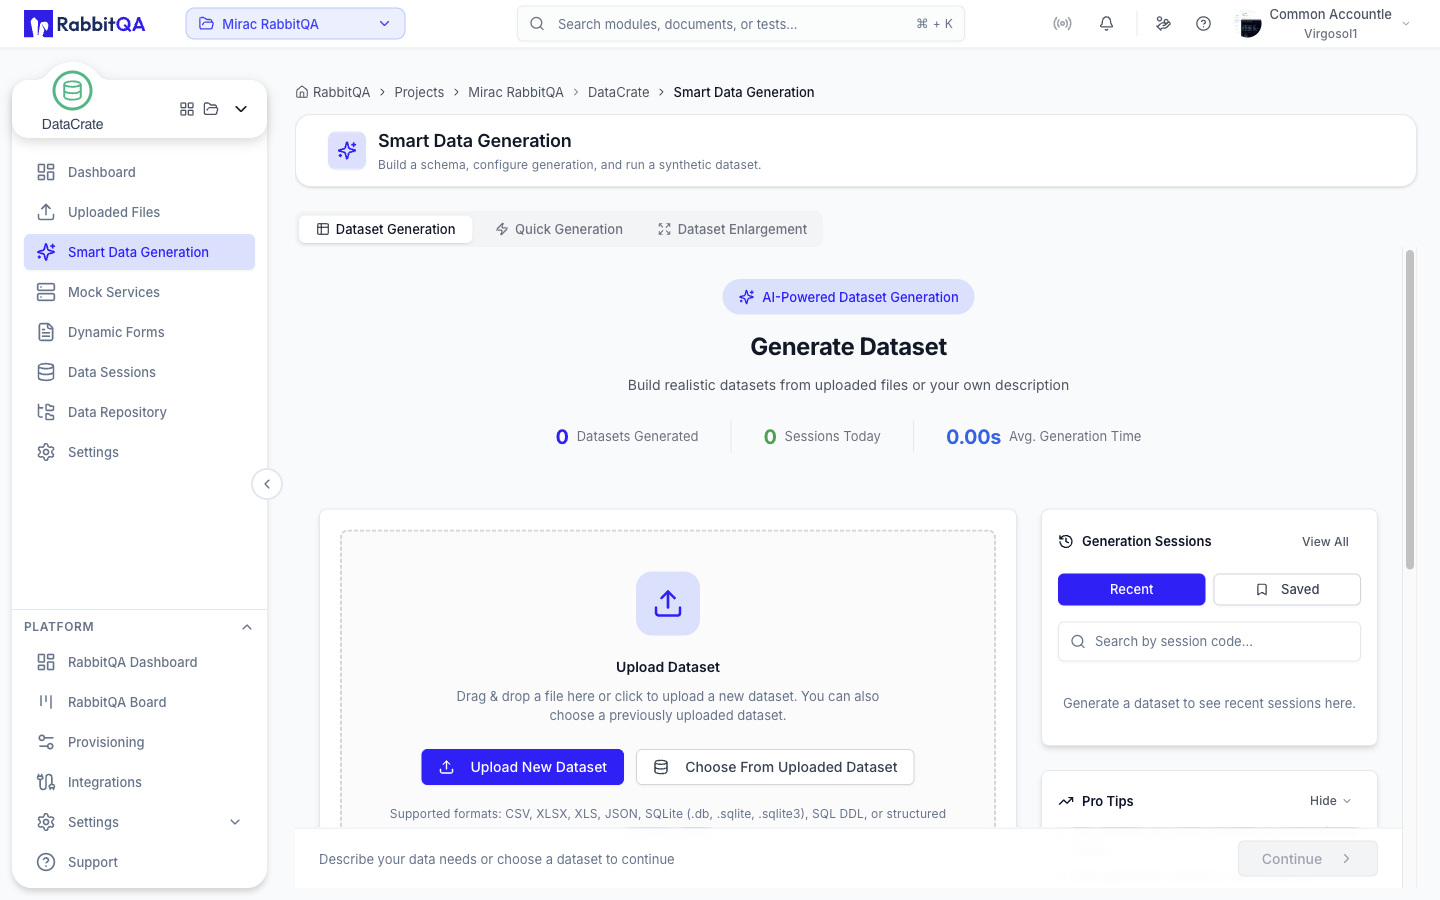Switch to the Quick Generation tab
Viewport: 1440px width, 900px height.
pyautogui.click(x=559, y=229)
